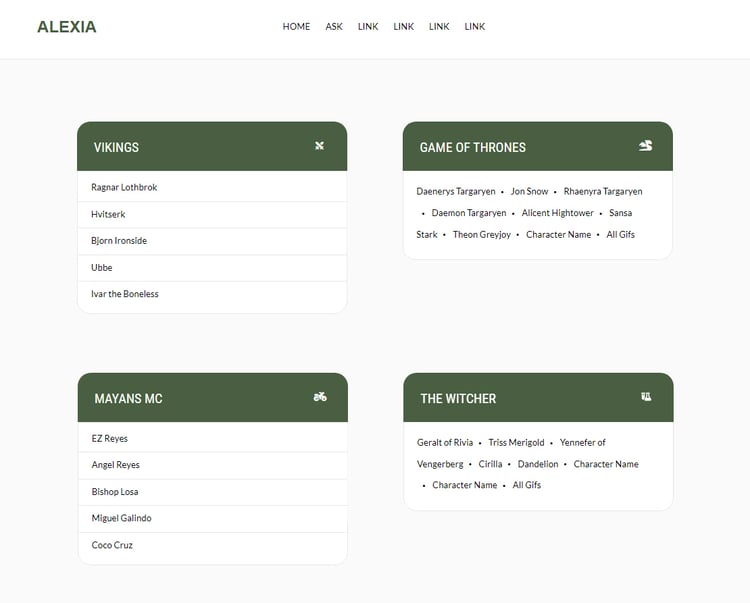Go to the ALEXIA site logo
This screenshot has height=603, width=750.
(x=67, y=27)
